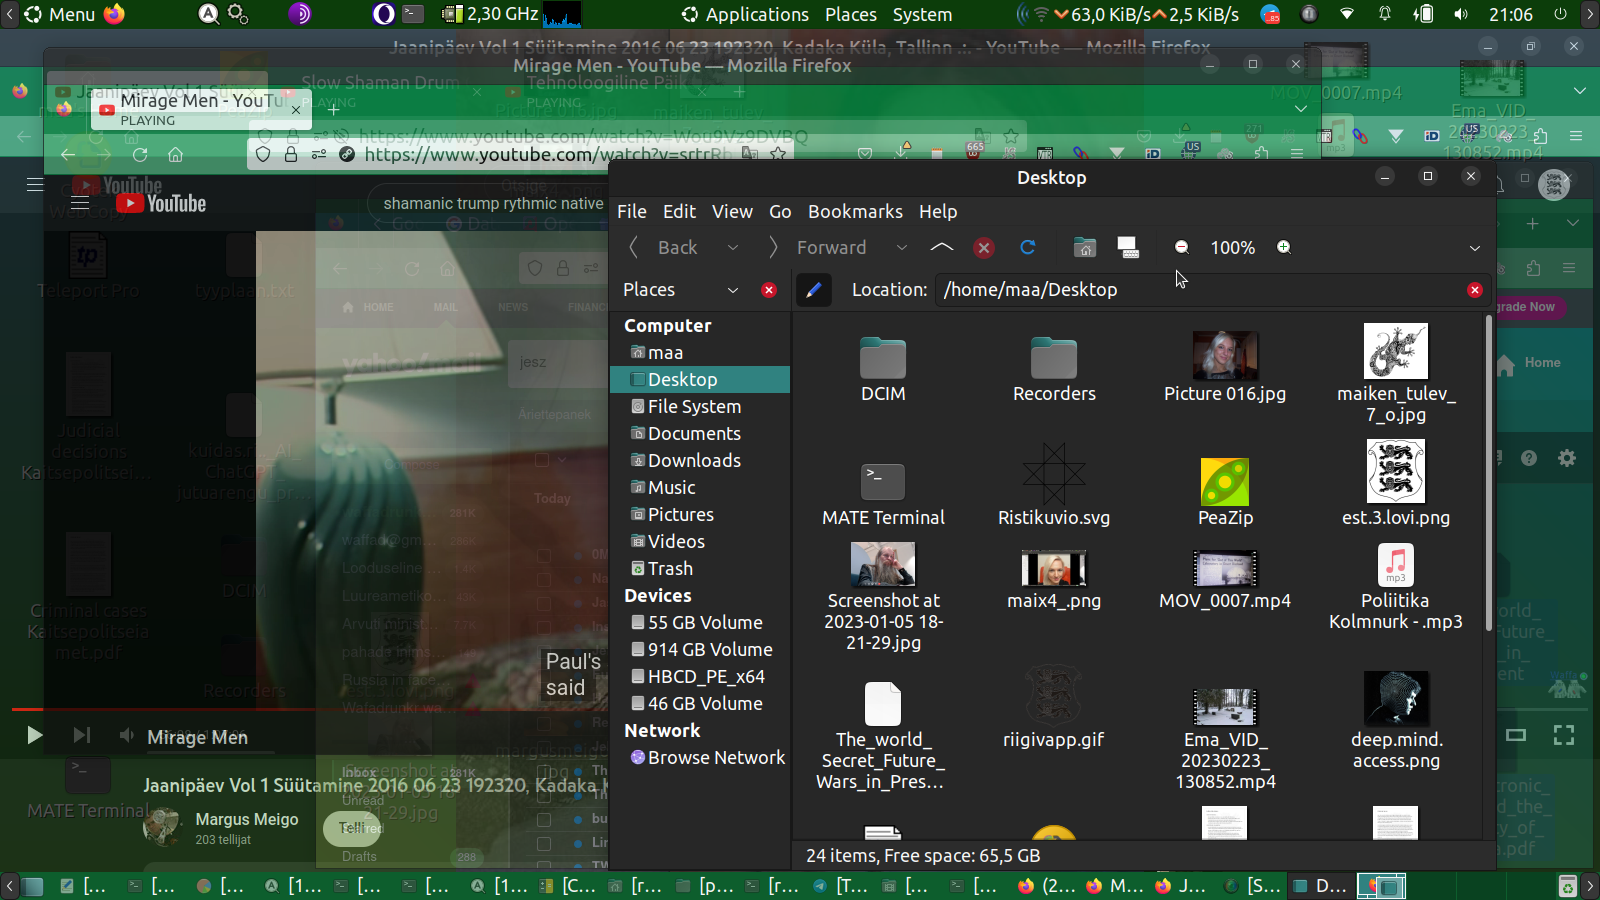Reload the Desktop folder view
This screenshot has width=1600, height=900.
1027,247
